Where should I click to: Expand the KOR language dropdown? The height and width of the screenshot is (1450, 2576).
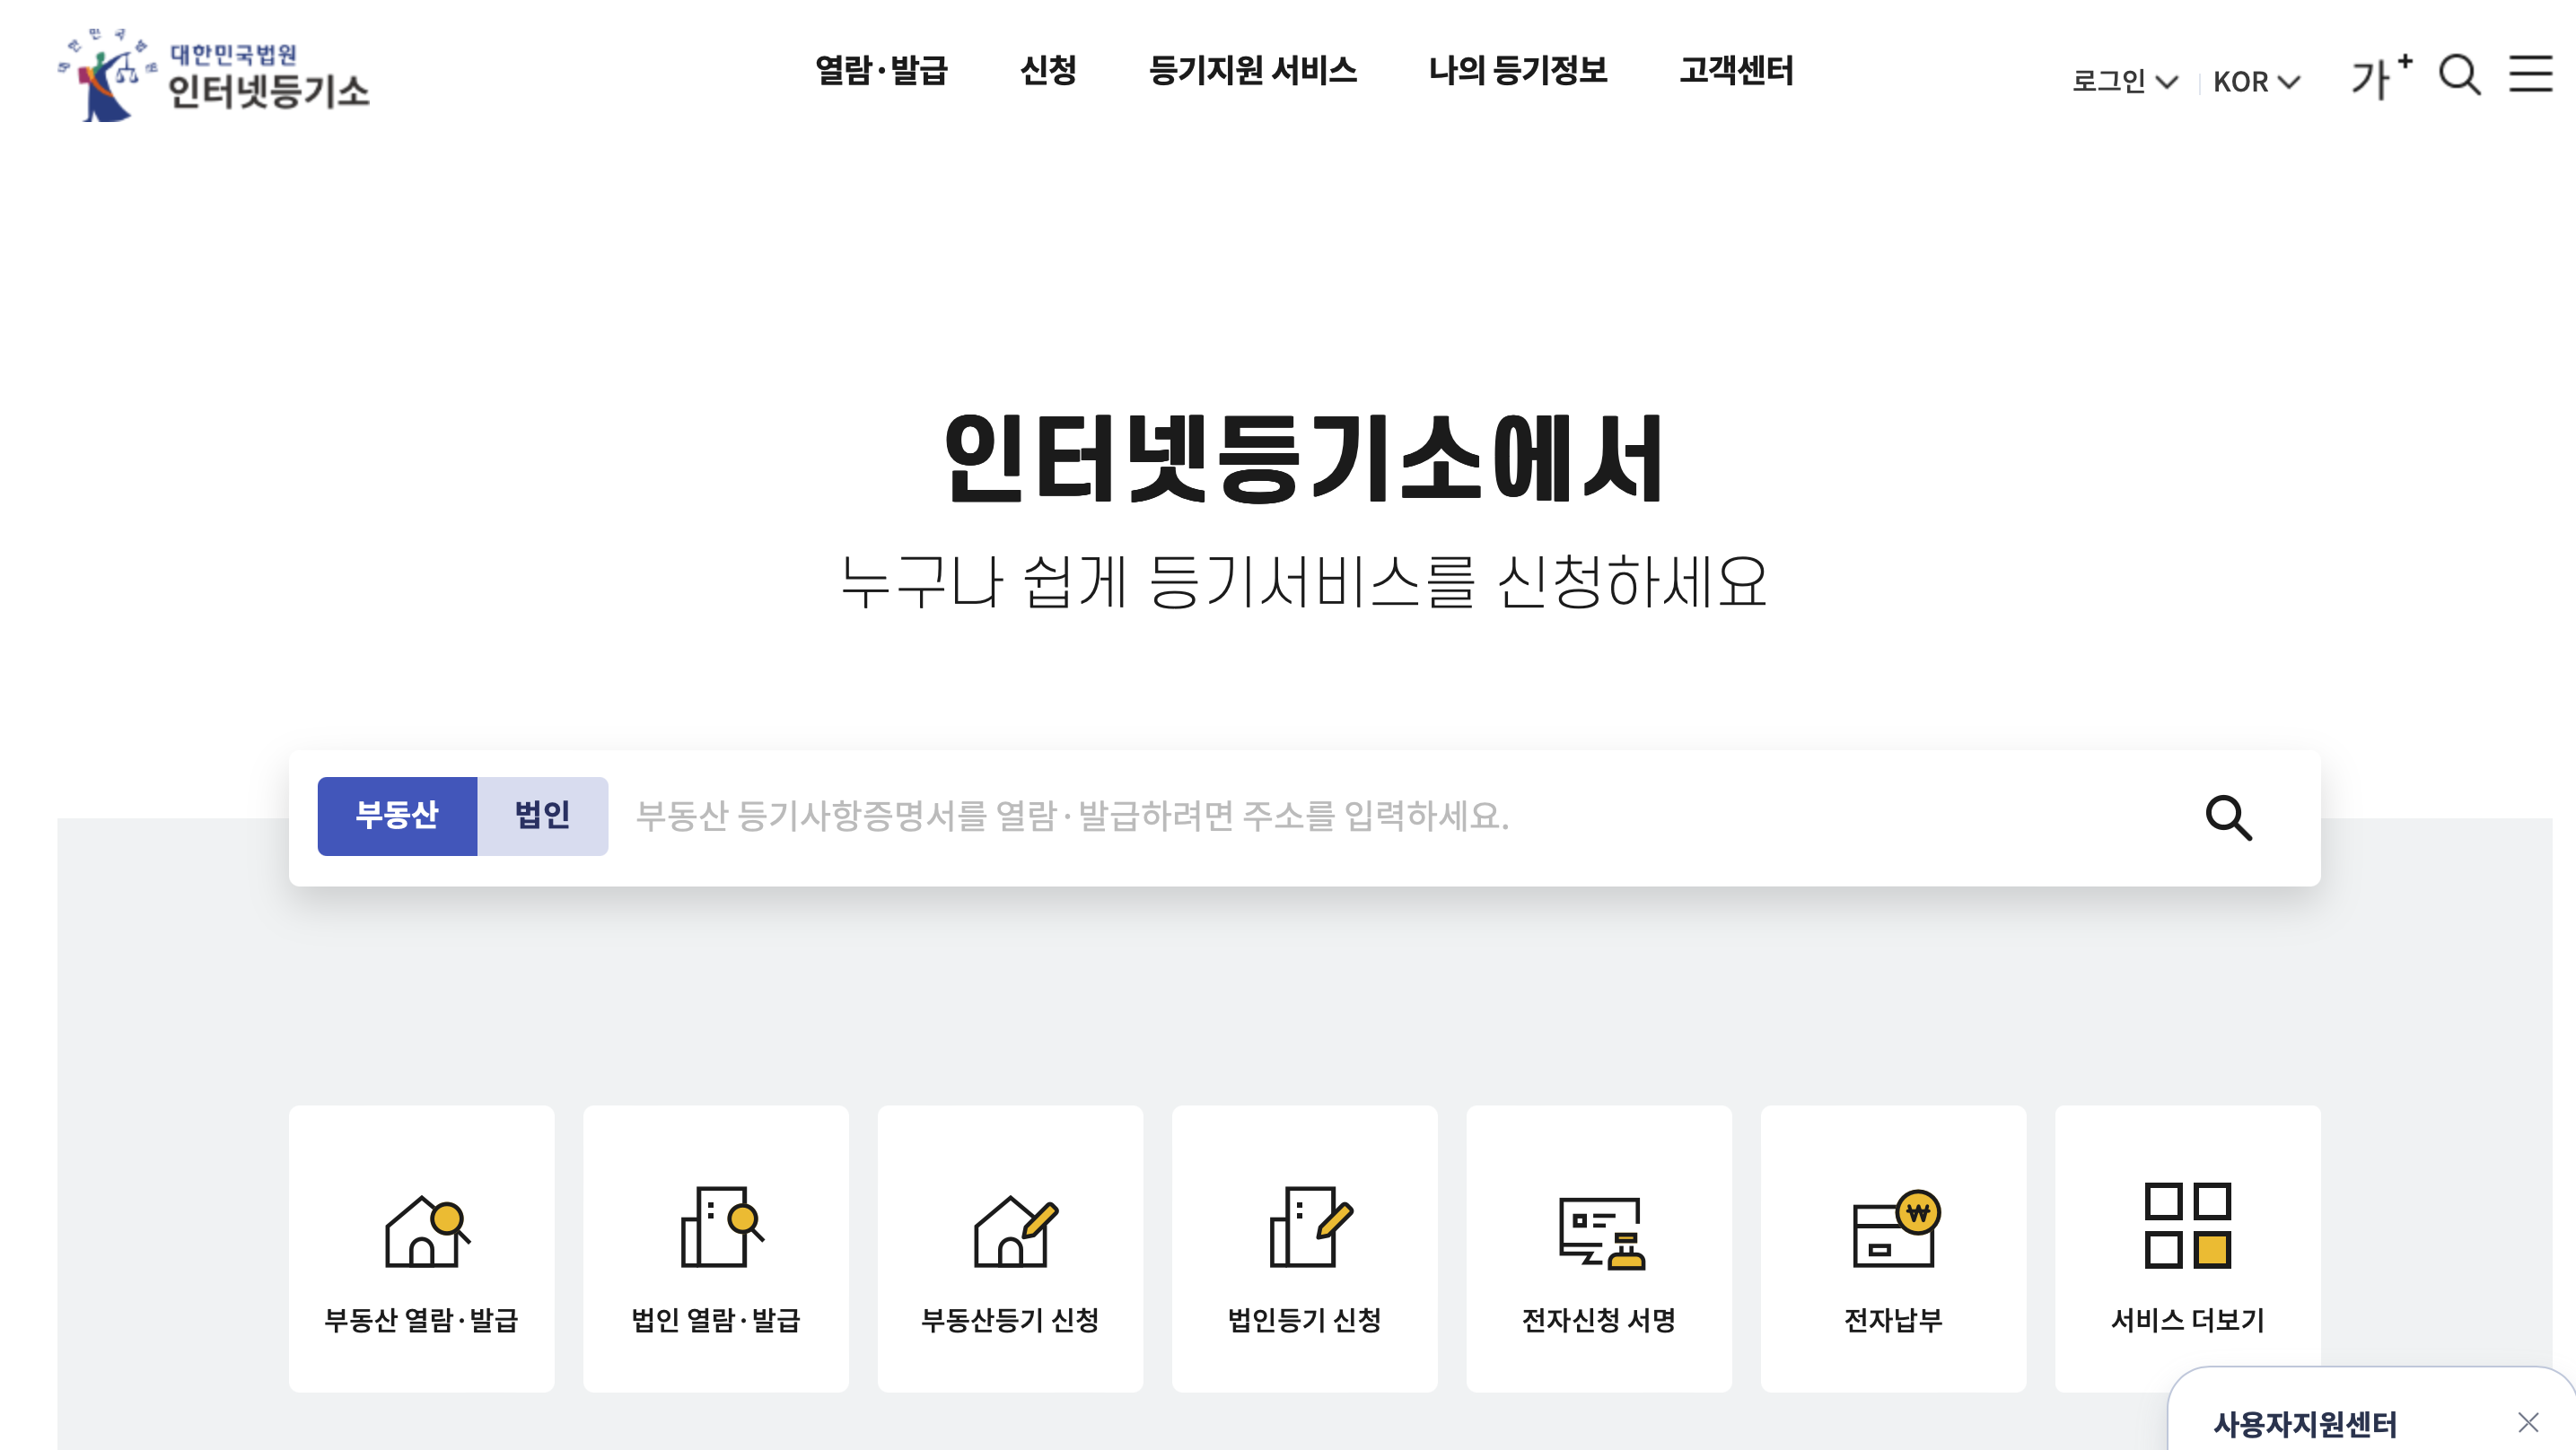[2256, 81]
